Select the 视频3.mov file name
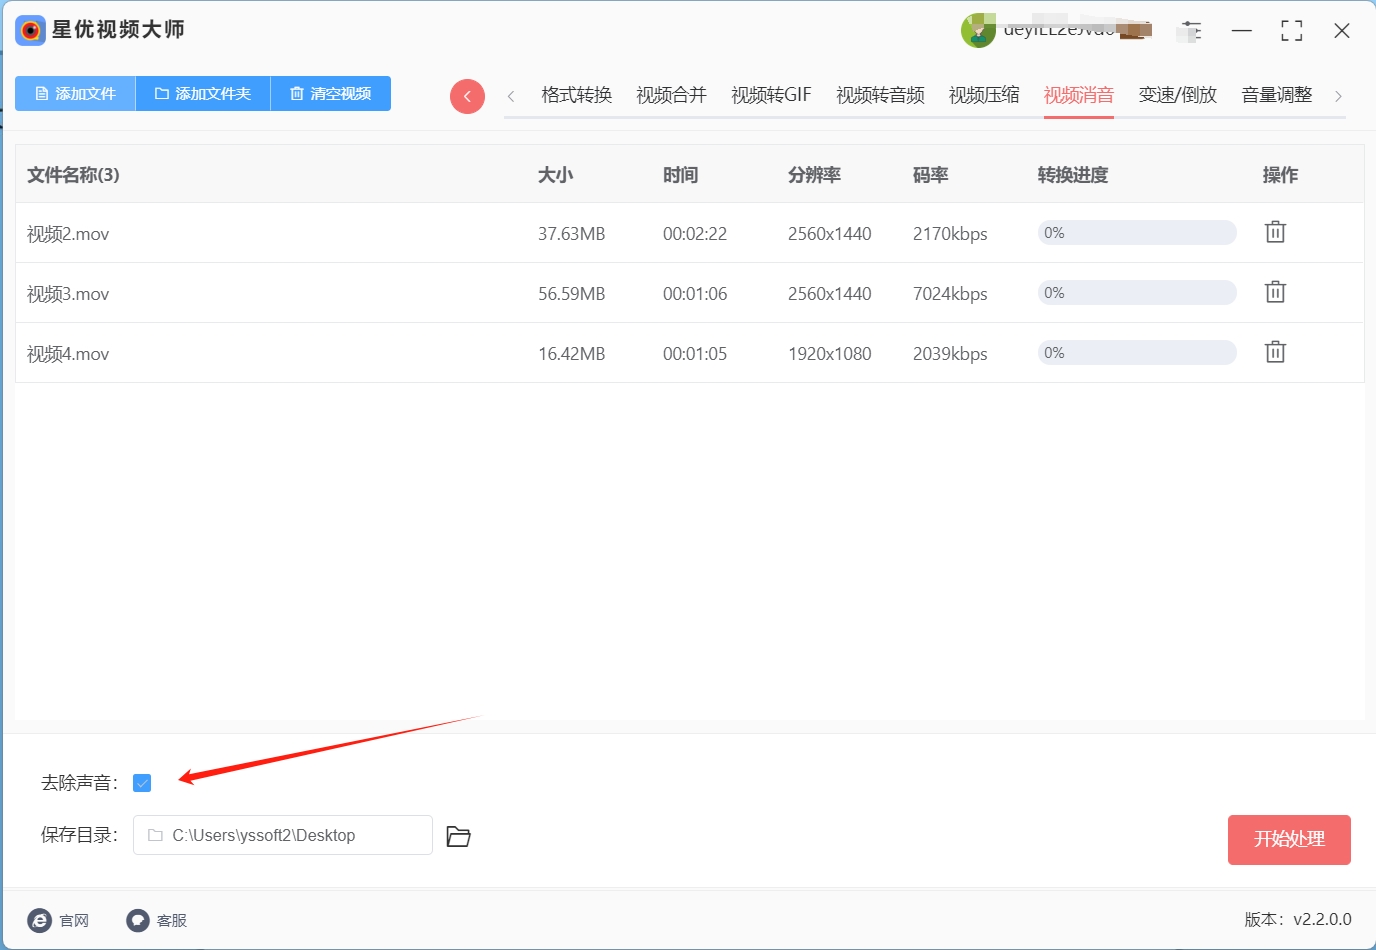This screenshot has height=950, width=1376. tap(68, 294)
